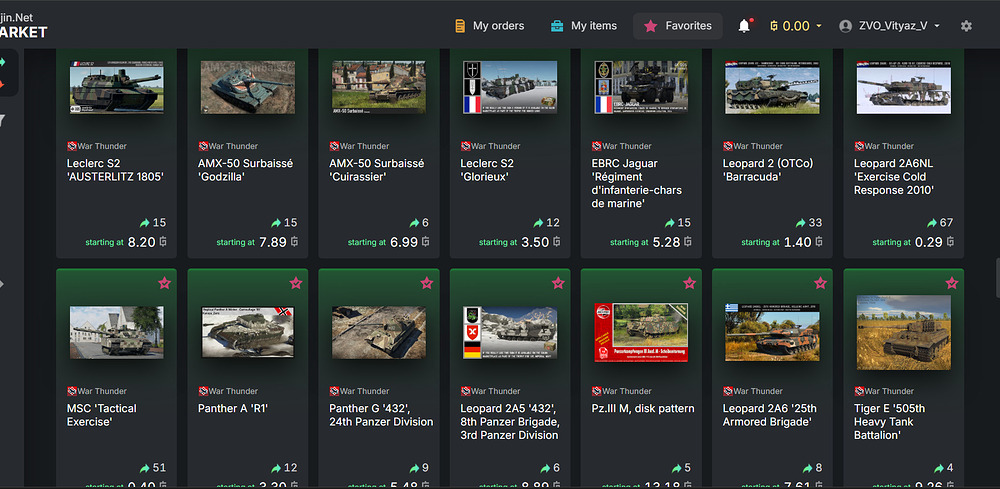
Task: Unfavorite Panther A 'R1' star
Action: pos(296,283)
